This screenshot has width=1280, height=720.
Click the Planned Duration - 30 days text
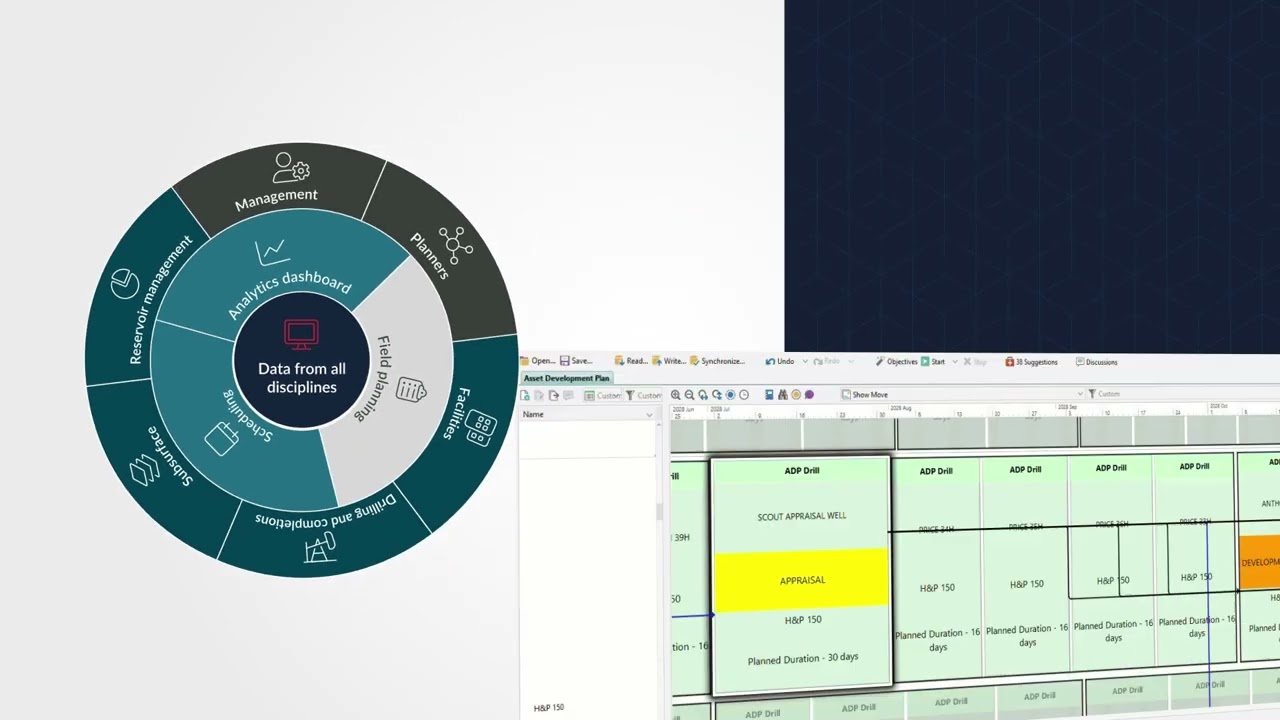(803, 658)
